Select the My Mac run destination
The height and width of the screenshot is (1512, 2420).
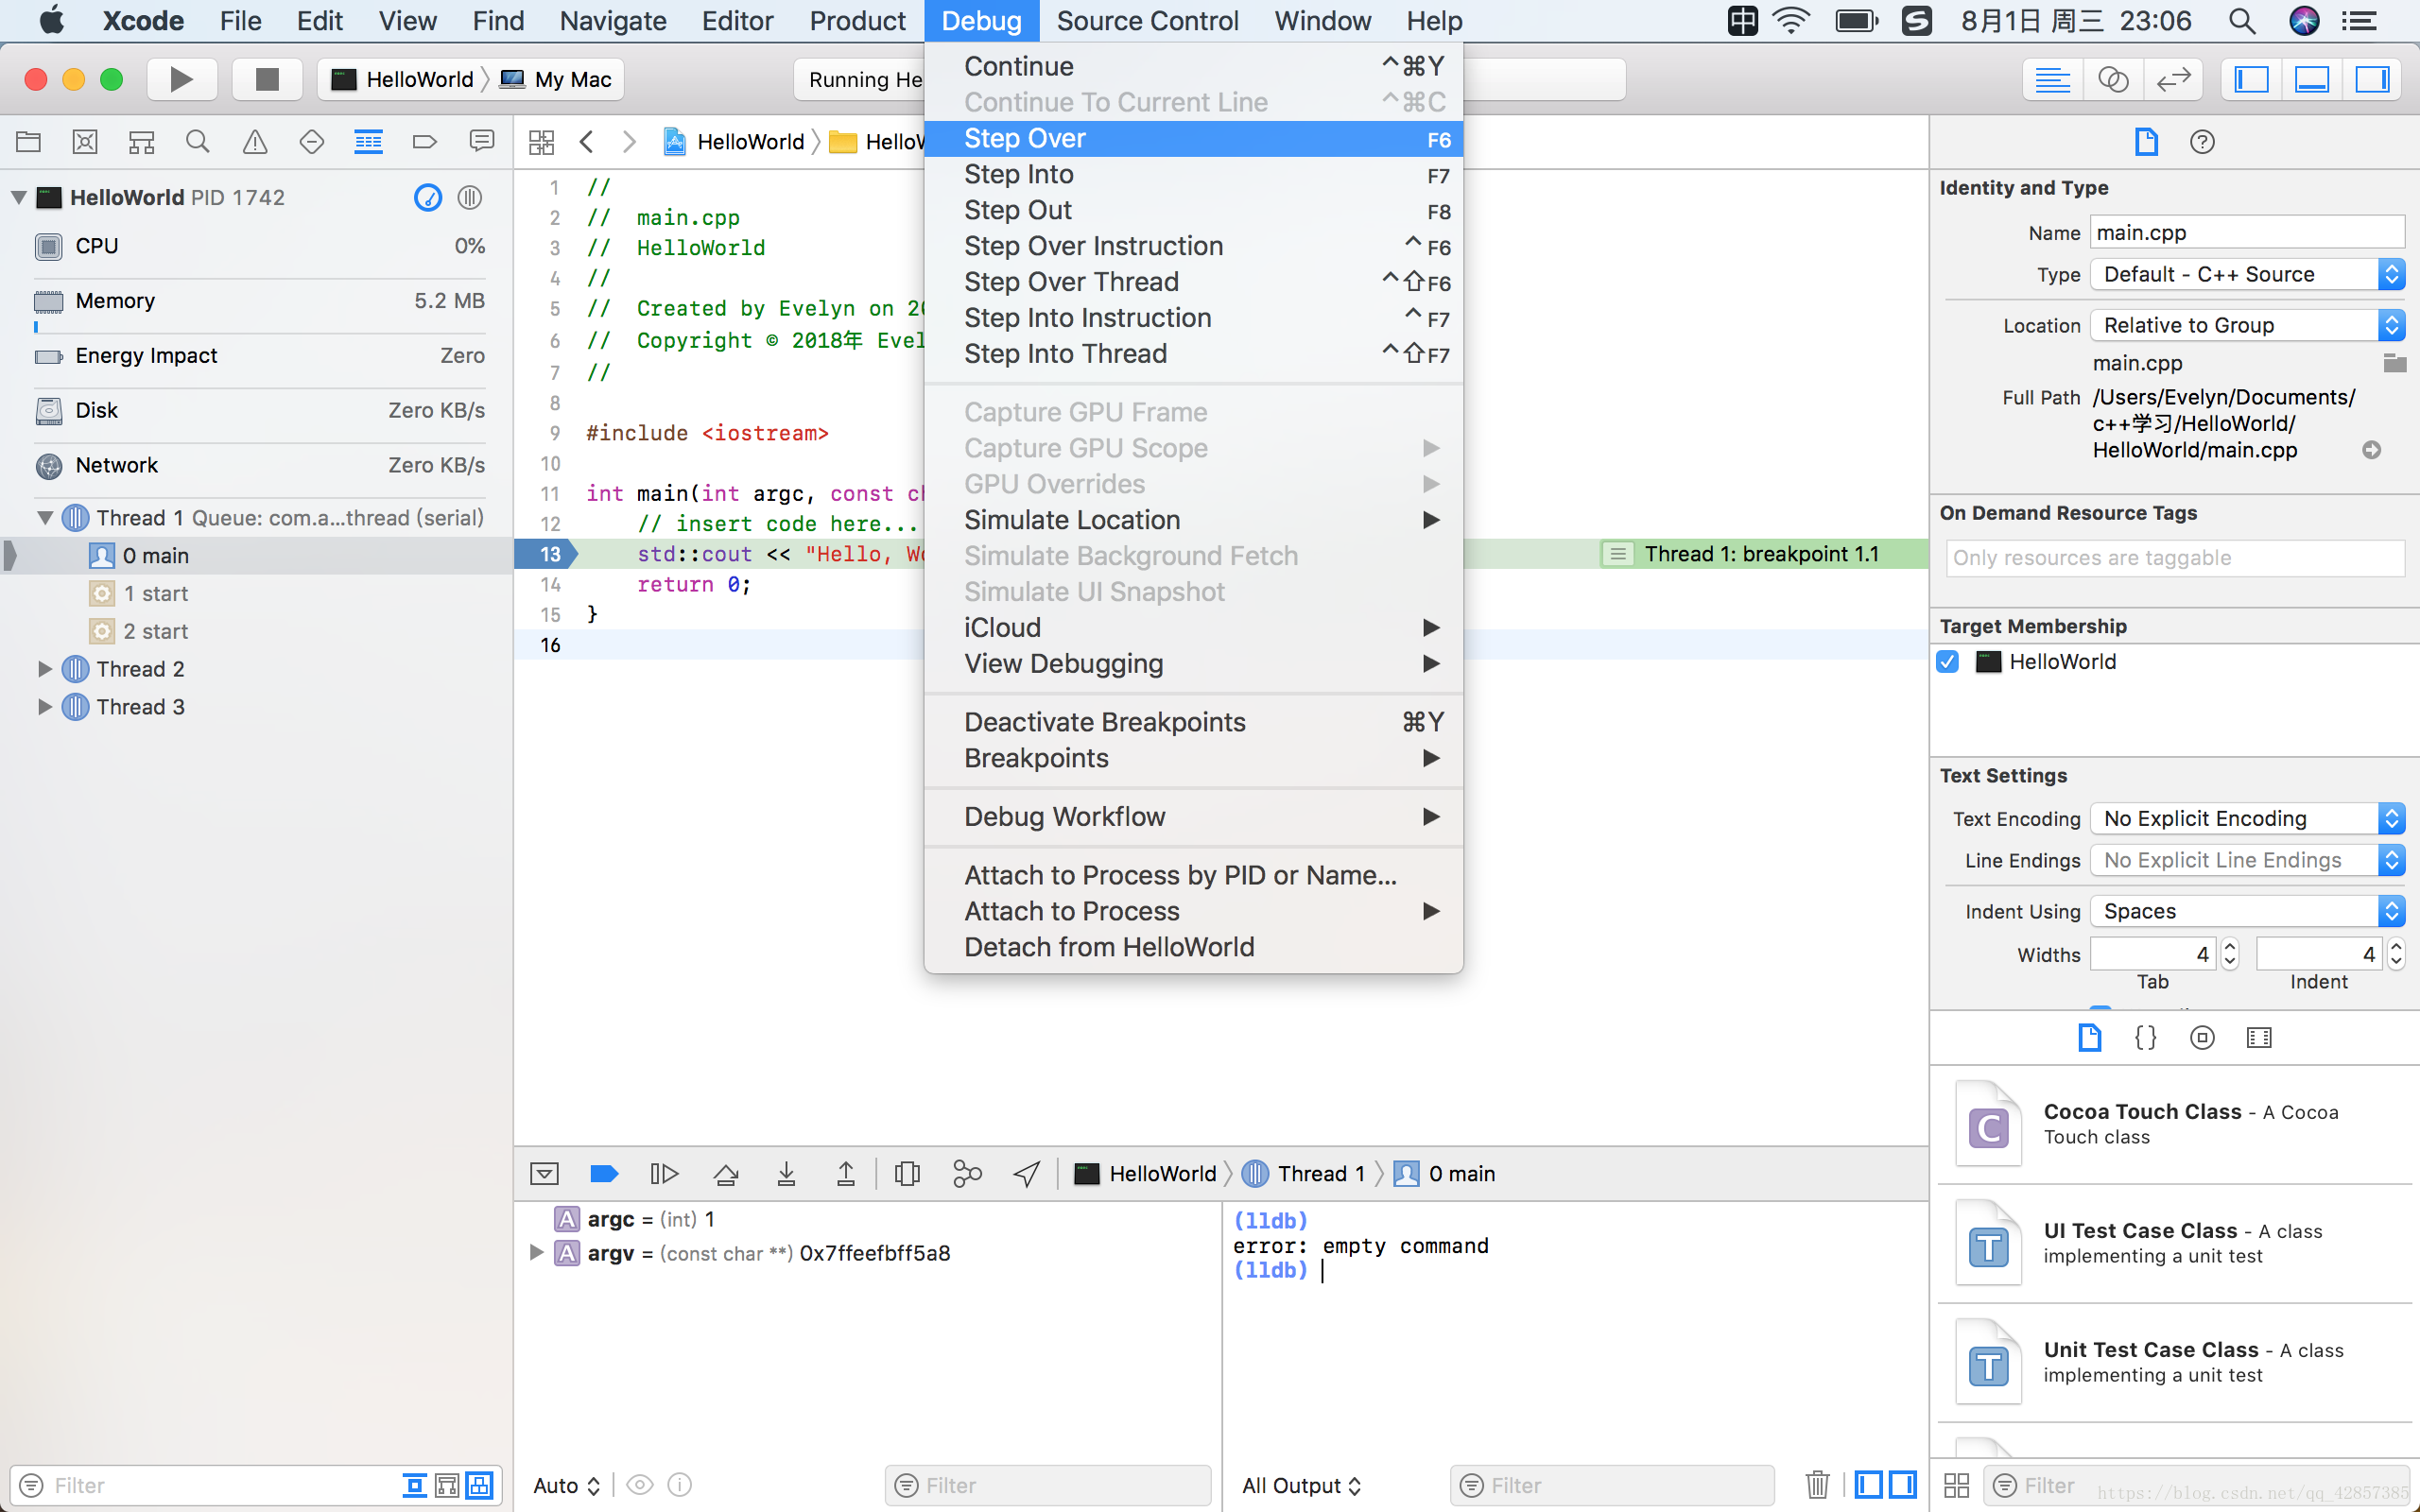[x=557, y=79]
